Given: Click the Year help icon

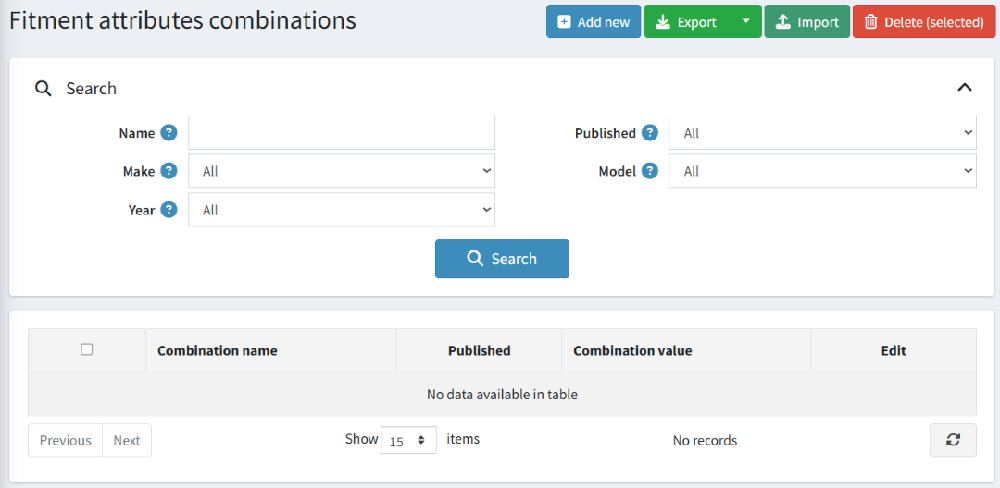Looking at the screenshot, I should point(168,209).
